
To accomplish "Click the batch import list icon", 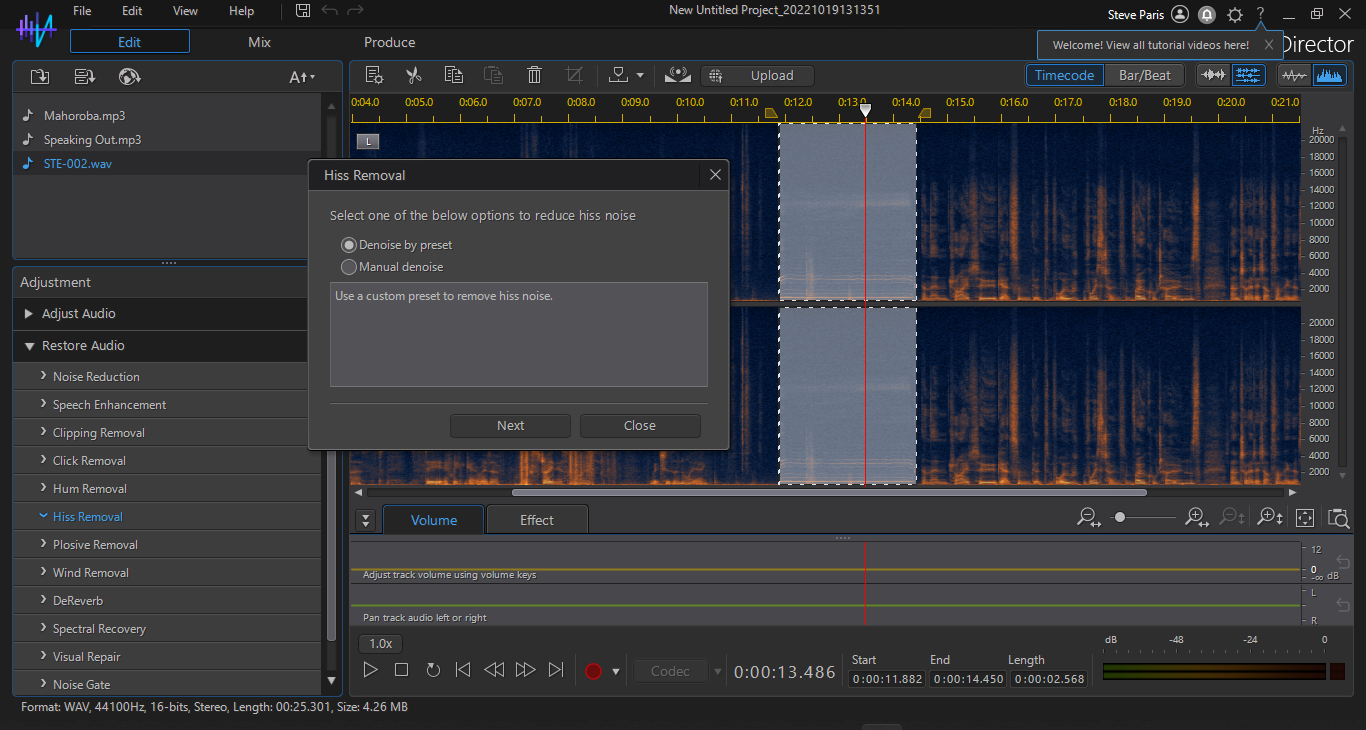I will [85, 76].
